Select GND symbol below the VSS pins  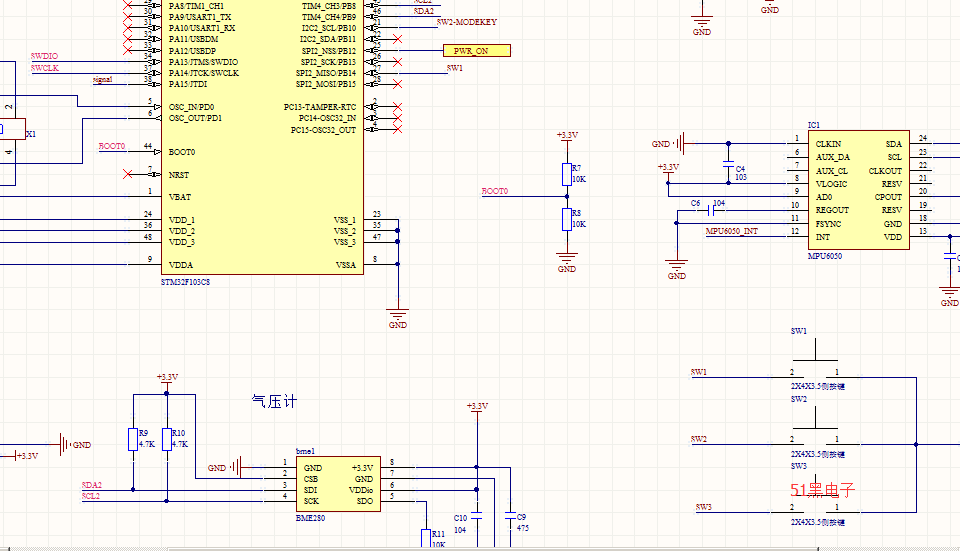coord(398,315)
